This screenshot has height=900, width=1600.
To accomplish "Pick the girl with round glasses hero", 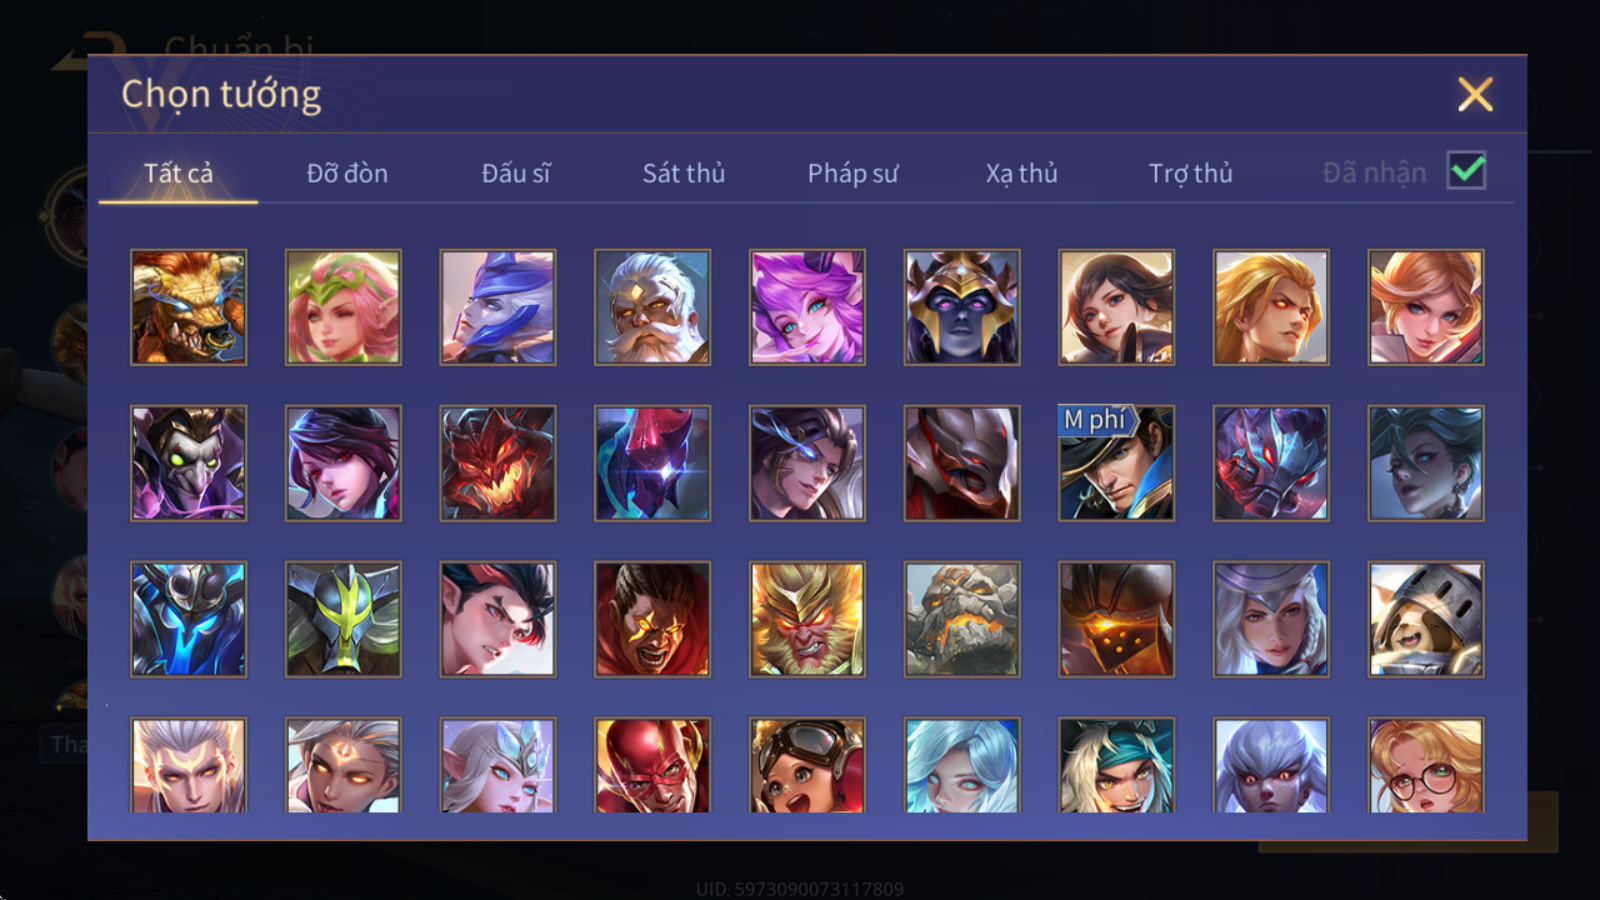I will tap(1426, 765).
